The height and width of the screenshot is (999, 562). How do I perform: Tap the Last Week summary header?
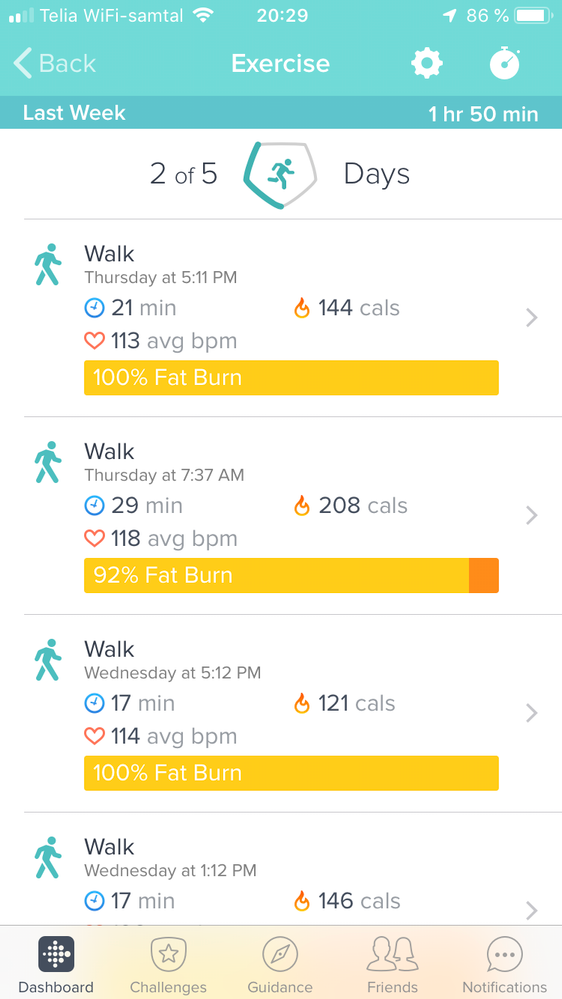(x=281, y=113)
